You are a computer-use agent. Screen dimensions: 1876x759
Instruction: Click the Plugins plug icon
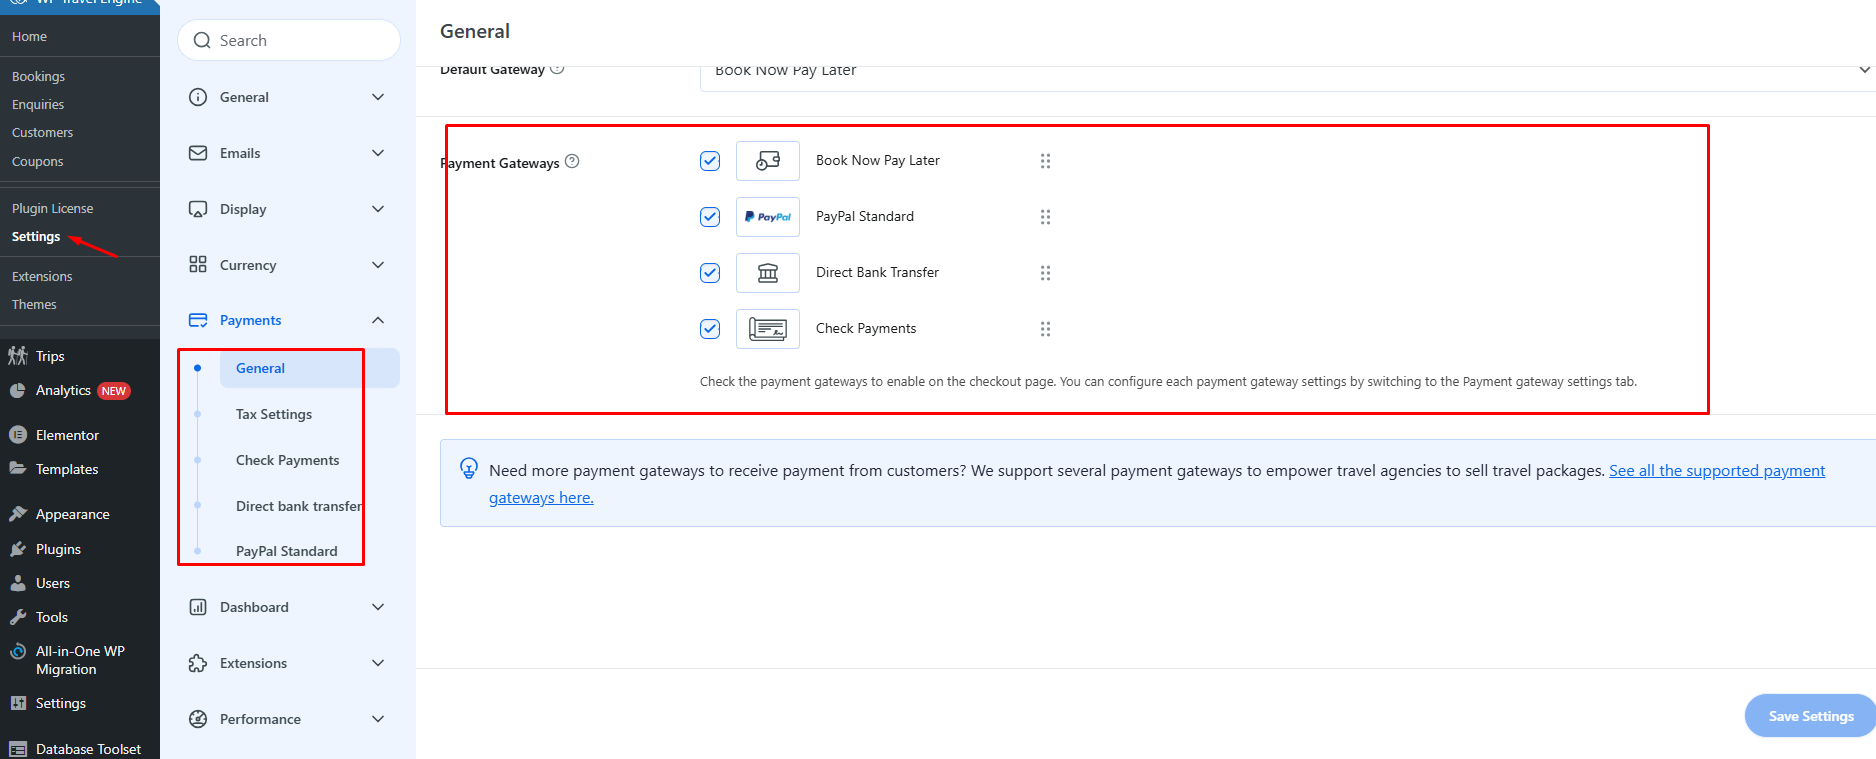(x=18, y=549)
